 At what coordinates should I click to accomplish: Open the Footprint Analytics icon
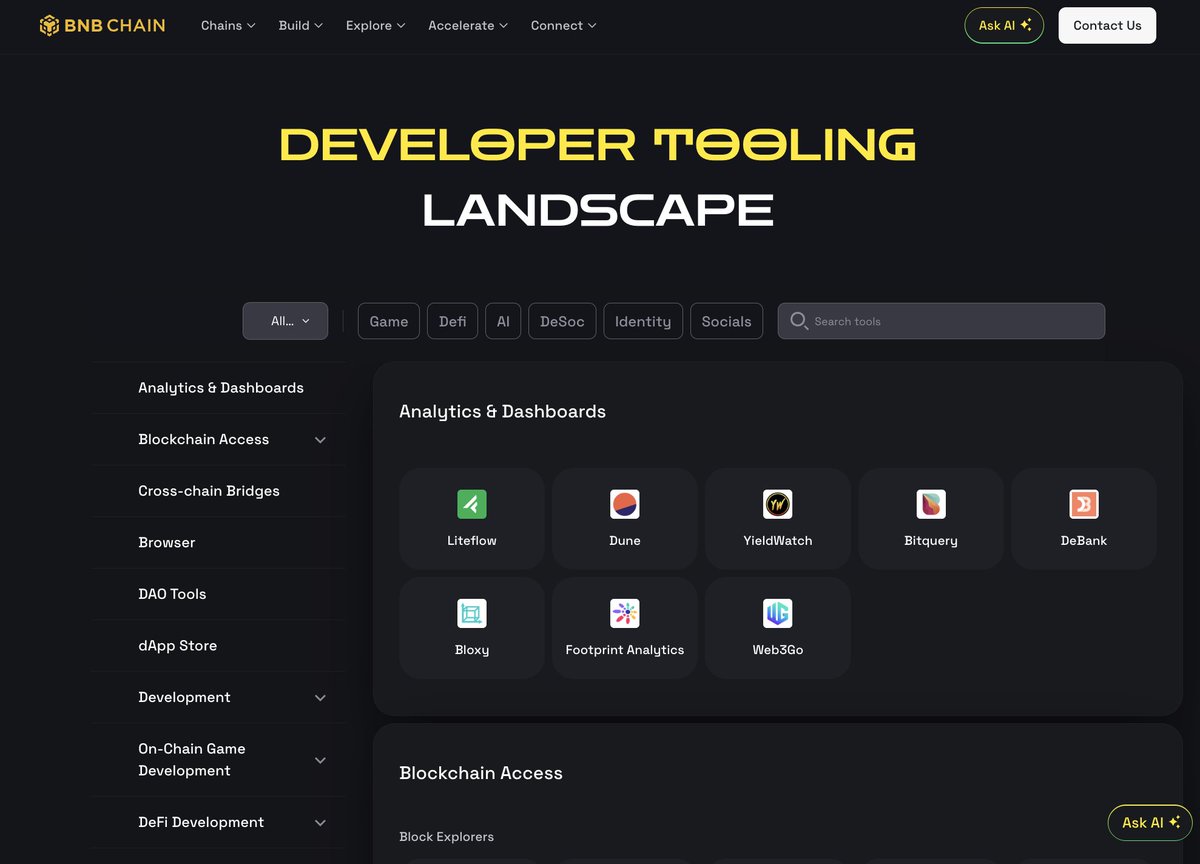click(x=625, y=613)
